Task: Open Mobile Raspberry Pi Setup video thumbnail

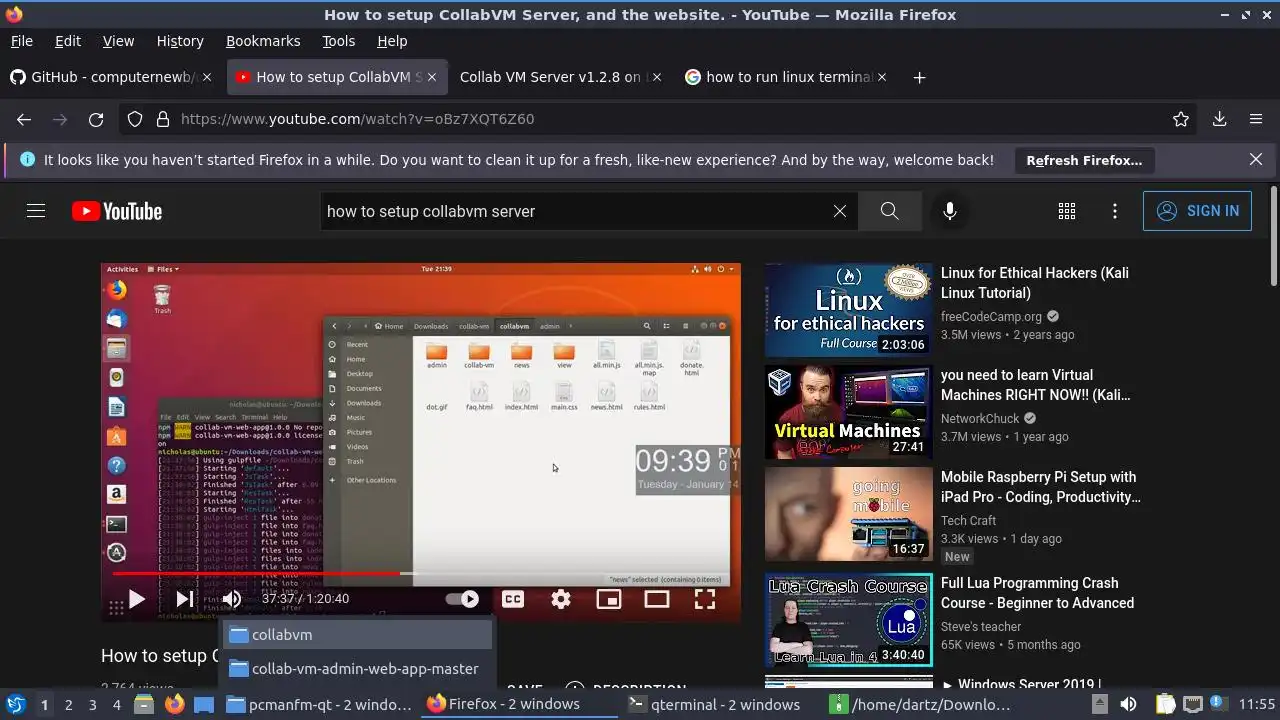Action: (x=848, y=514)
